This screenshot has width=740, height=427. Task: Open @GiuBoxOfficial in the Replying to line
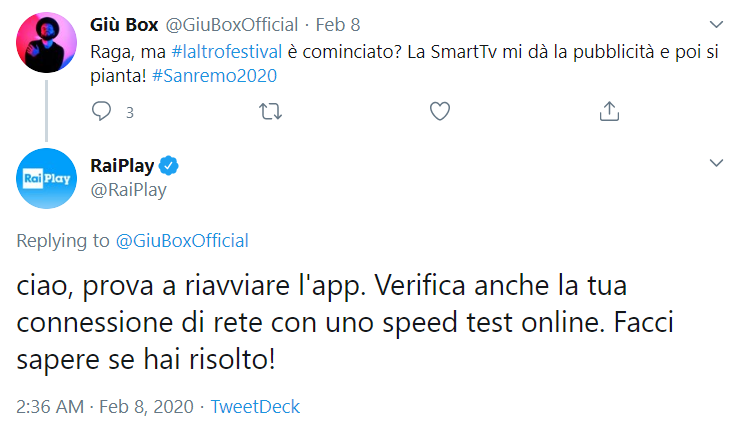click(183, 240)
